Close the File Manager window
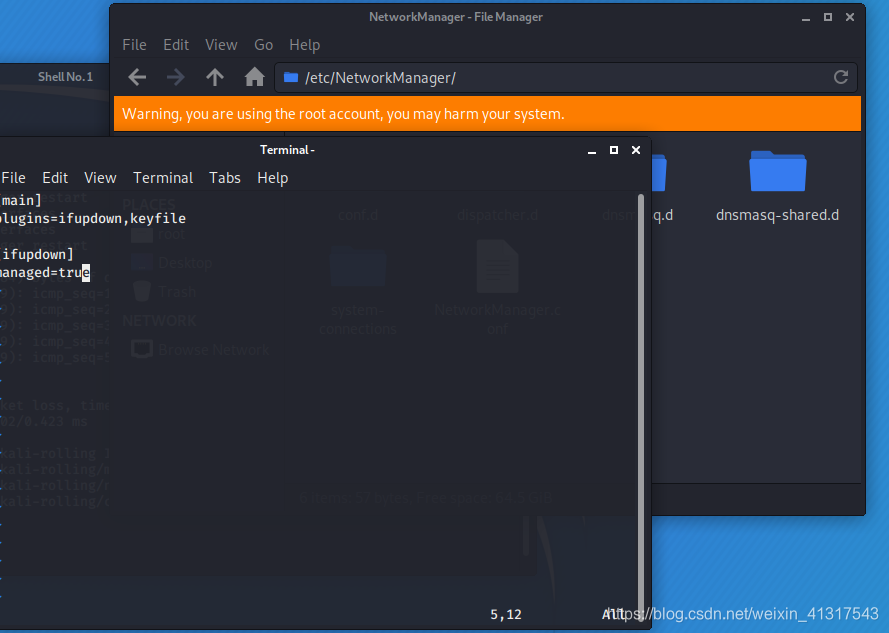889x633 pixels. pyautogui.click(x=850, y=17)
